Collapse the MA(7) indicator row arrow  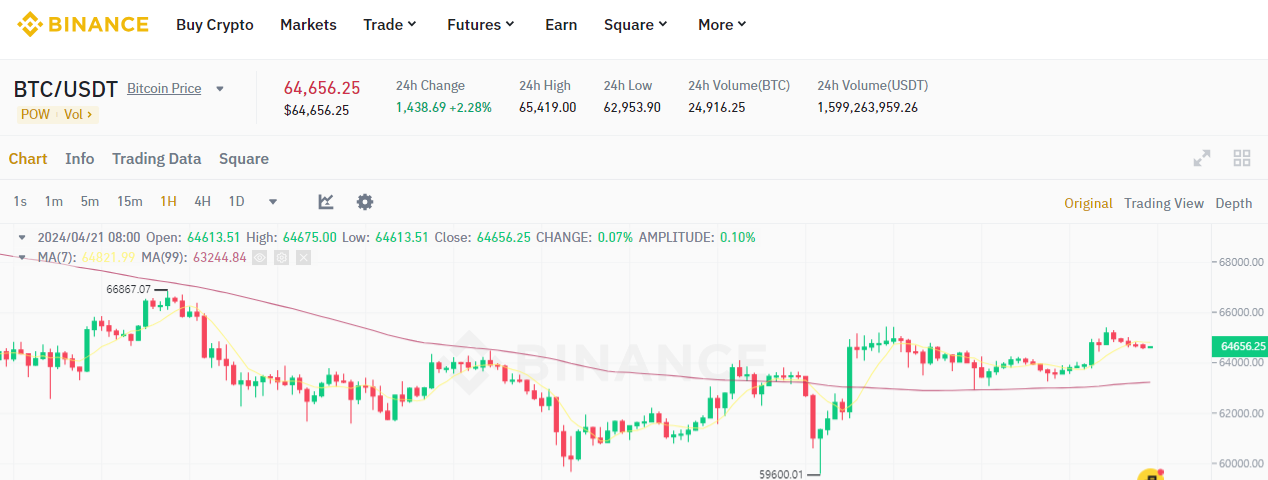22,257
